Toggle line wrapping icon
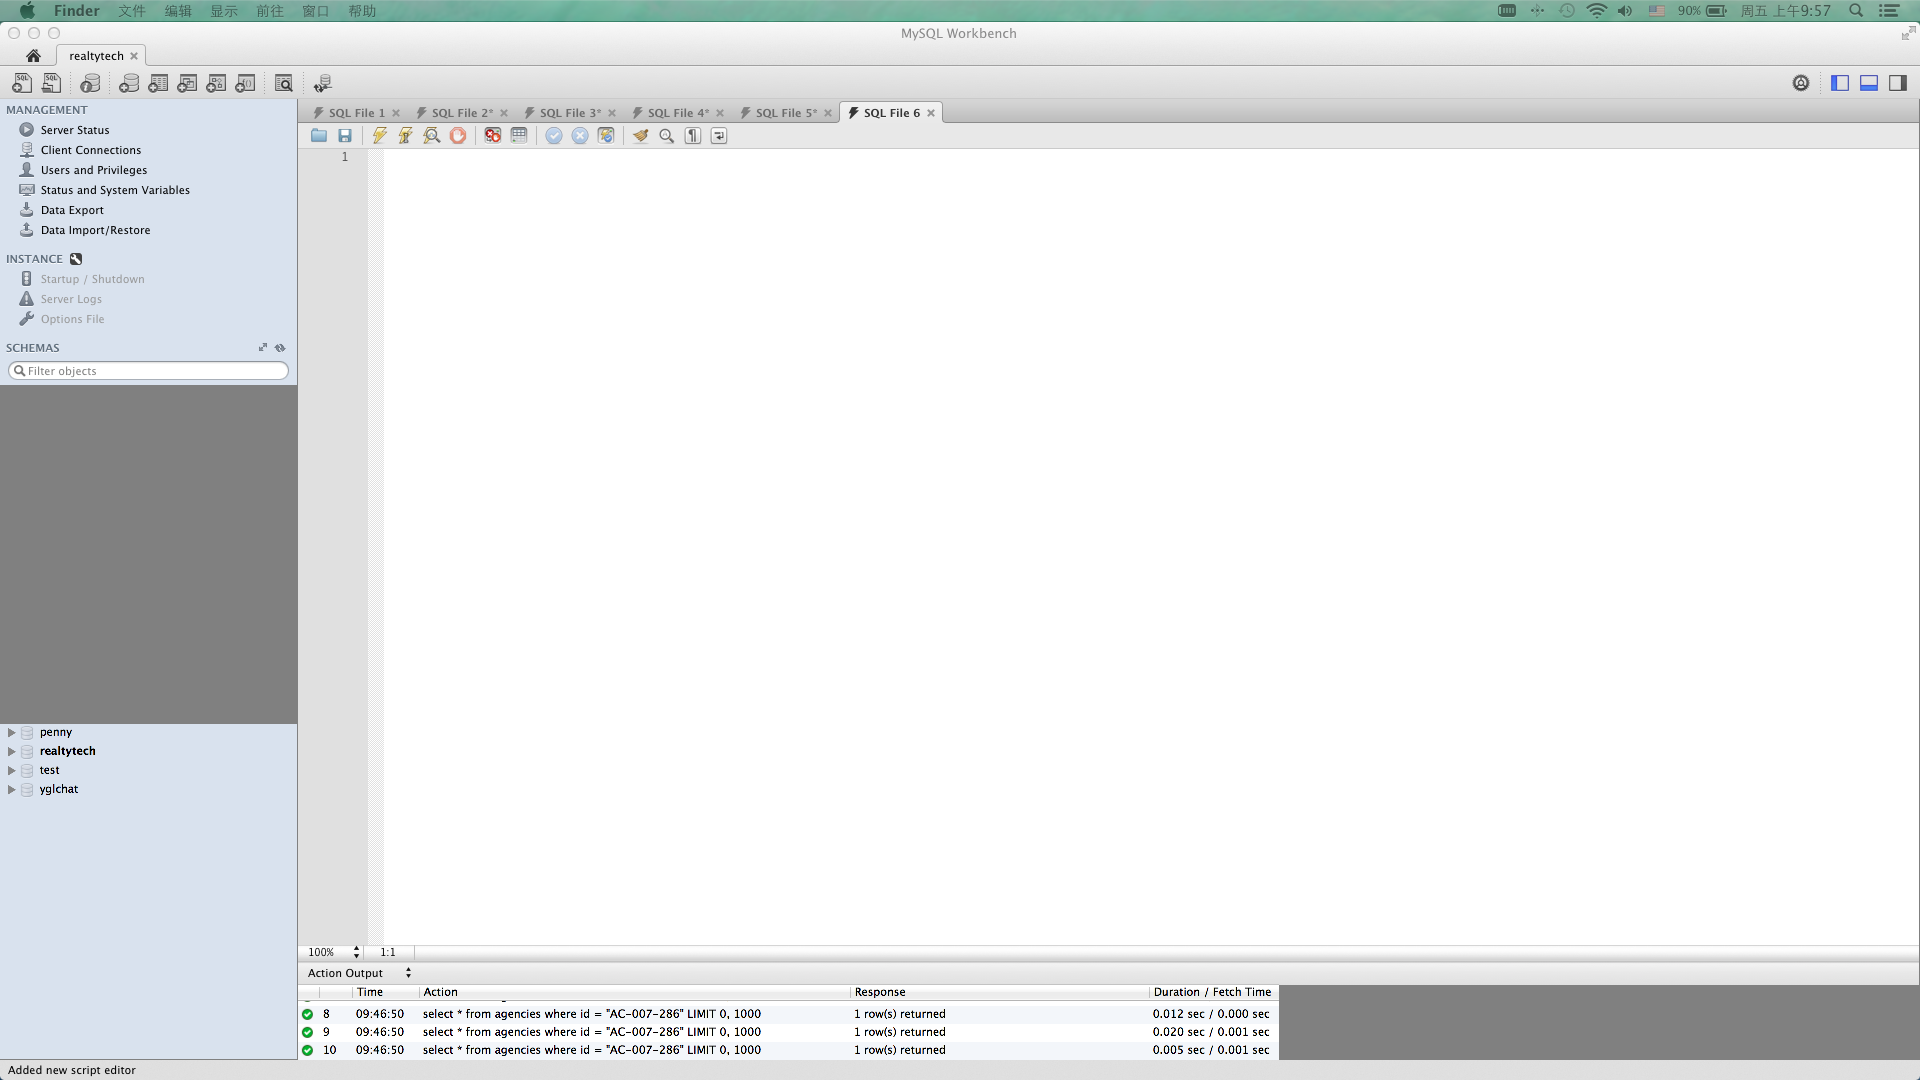Screen dimensions: 1920x1080 (x=719, y=136)
